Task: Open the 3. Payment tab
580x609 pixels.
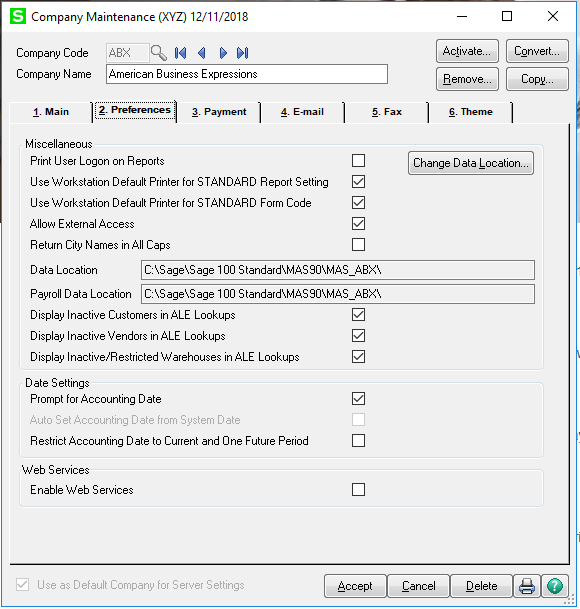Action: (219, 112)
